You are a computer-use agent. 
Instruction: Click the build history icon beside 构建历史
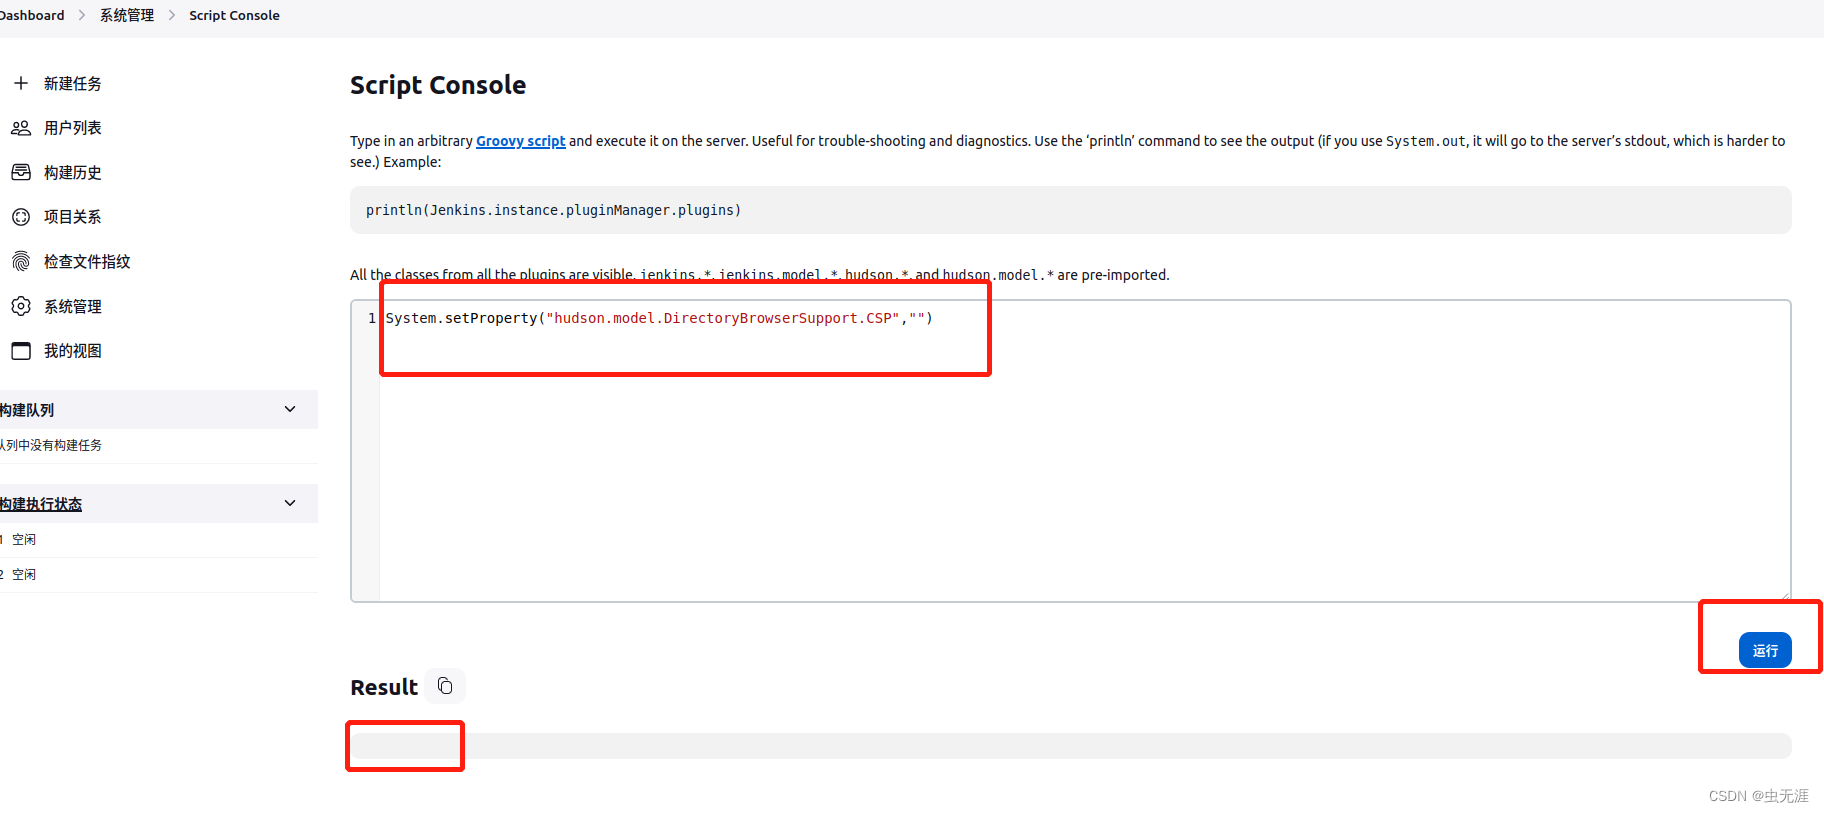point(21,172)
